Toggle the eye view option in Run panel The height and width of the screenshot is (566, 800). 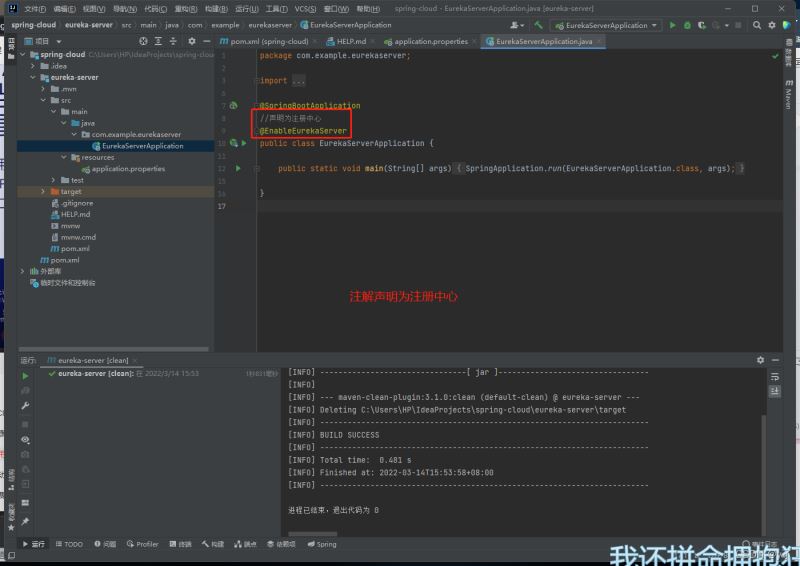(25, 439)
